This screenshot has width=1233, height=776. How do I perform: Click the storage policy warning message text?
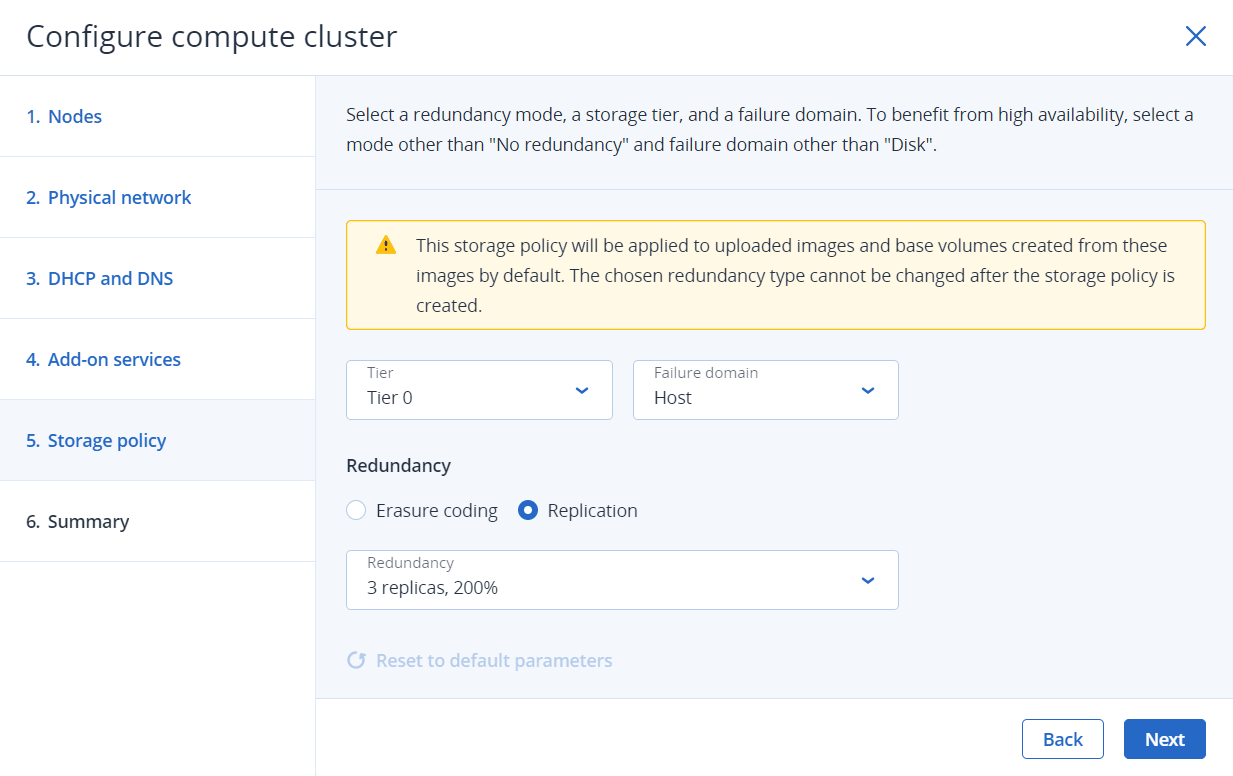[795, 275]
